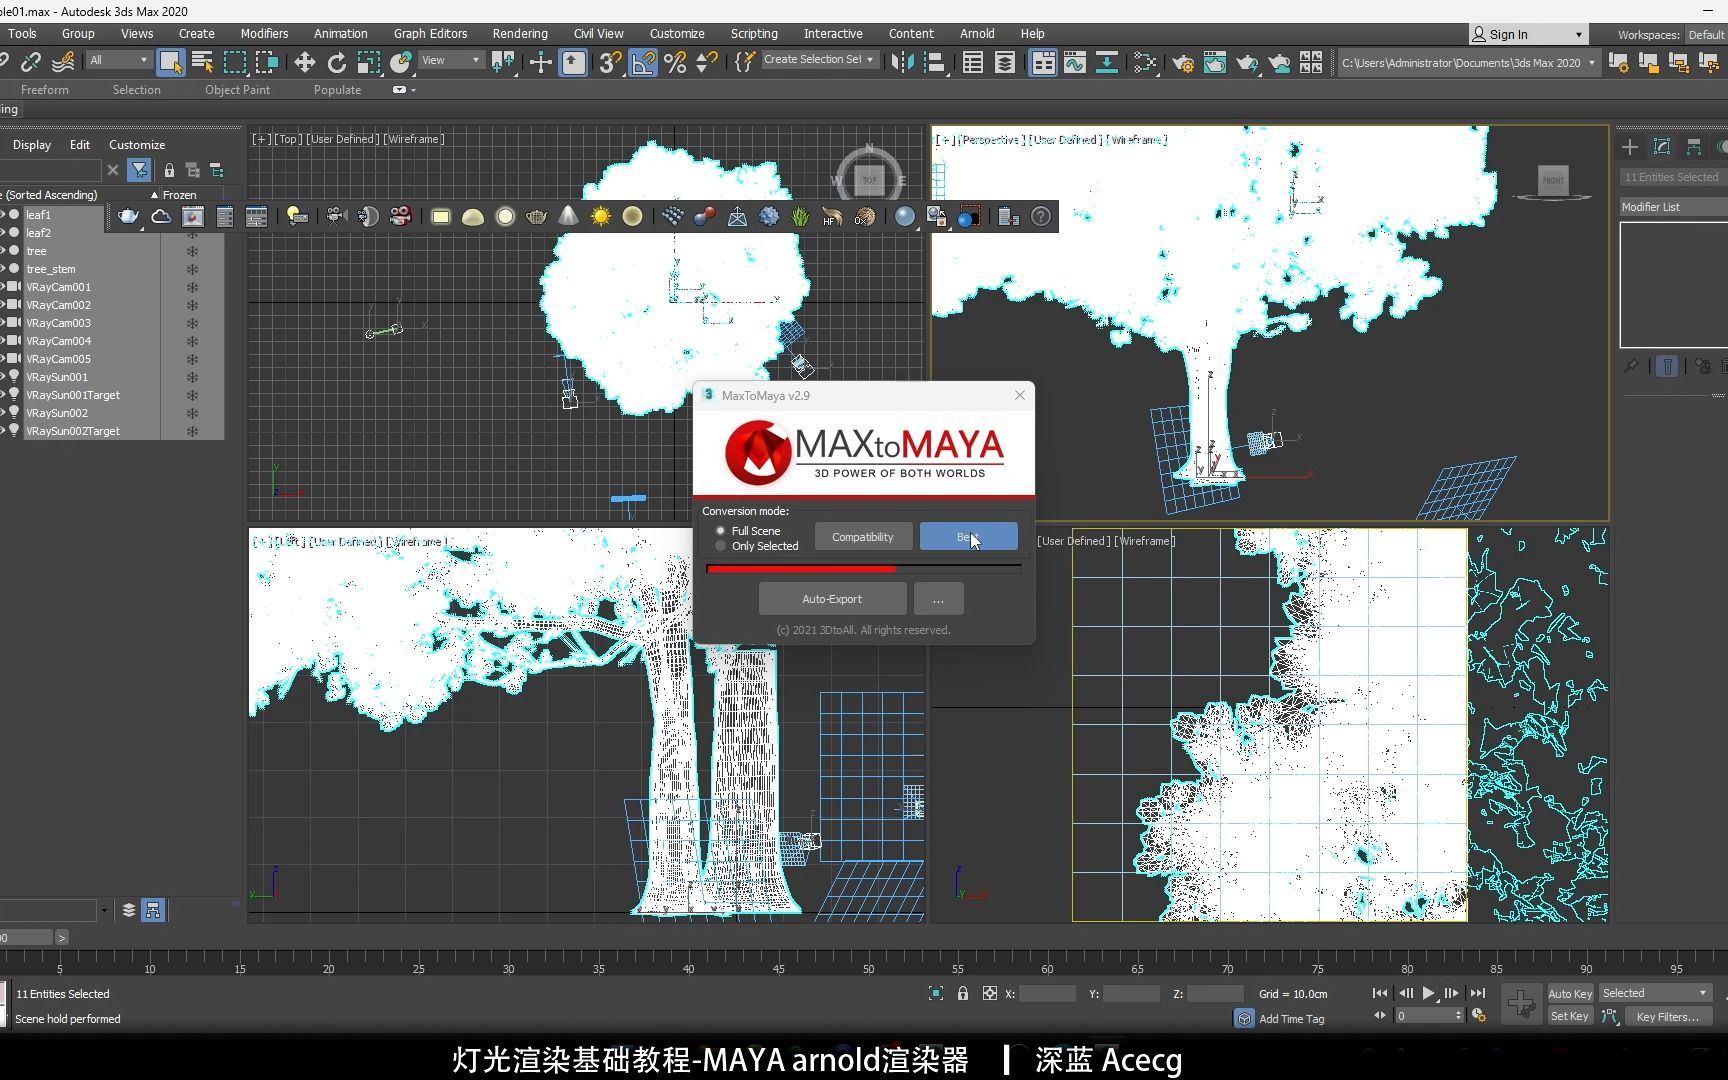Click Compatibility button in MaxToMaya
The height and width of the screenshot is (1080, 1728).
click(x=863, y=537)
